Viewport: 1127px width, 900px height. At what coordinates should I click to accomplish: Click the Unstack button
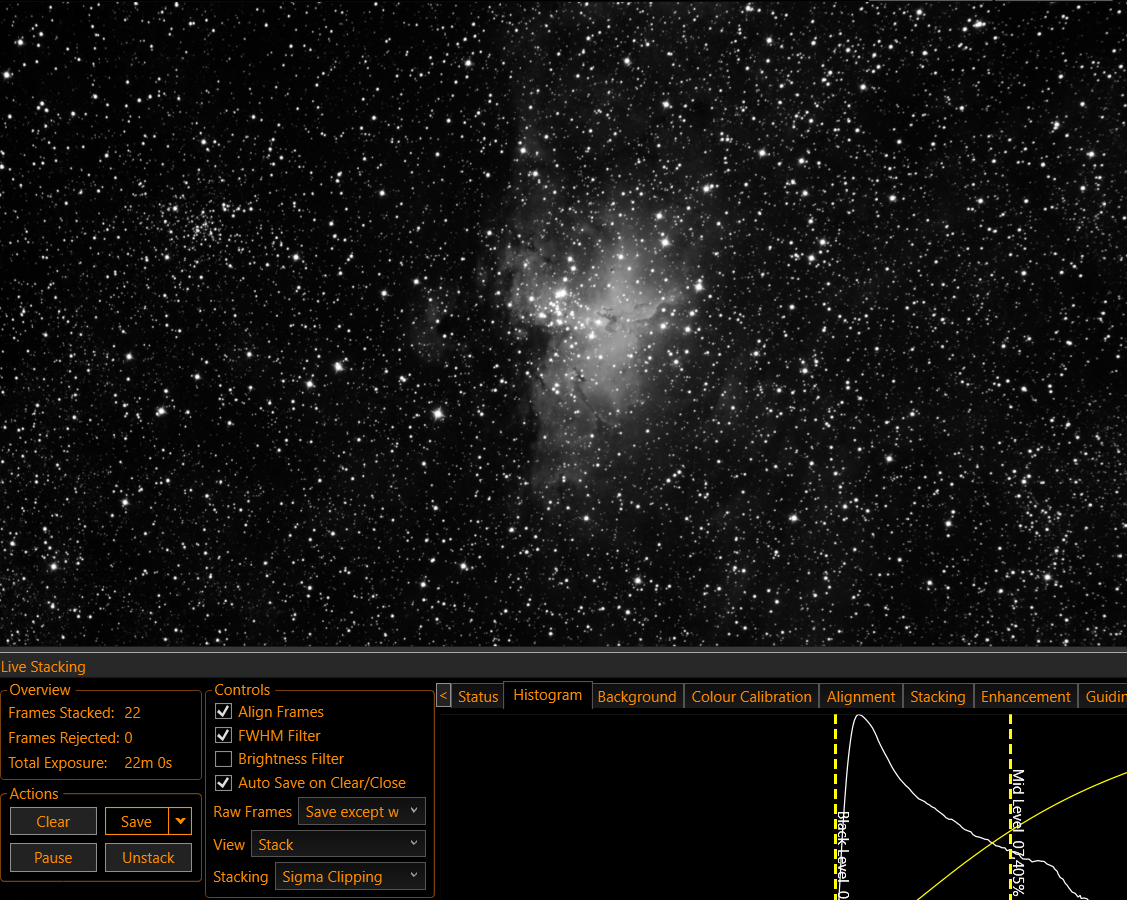click(148, 857)
